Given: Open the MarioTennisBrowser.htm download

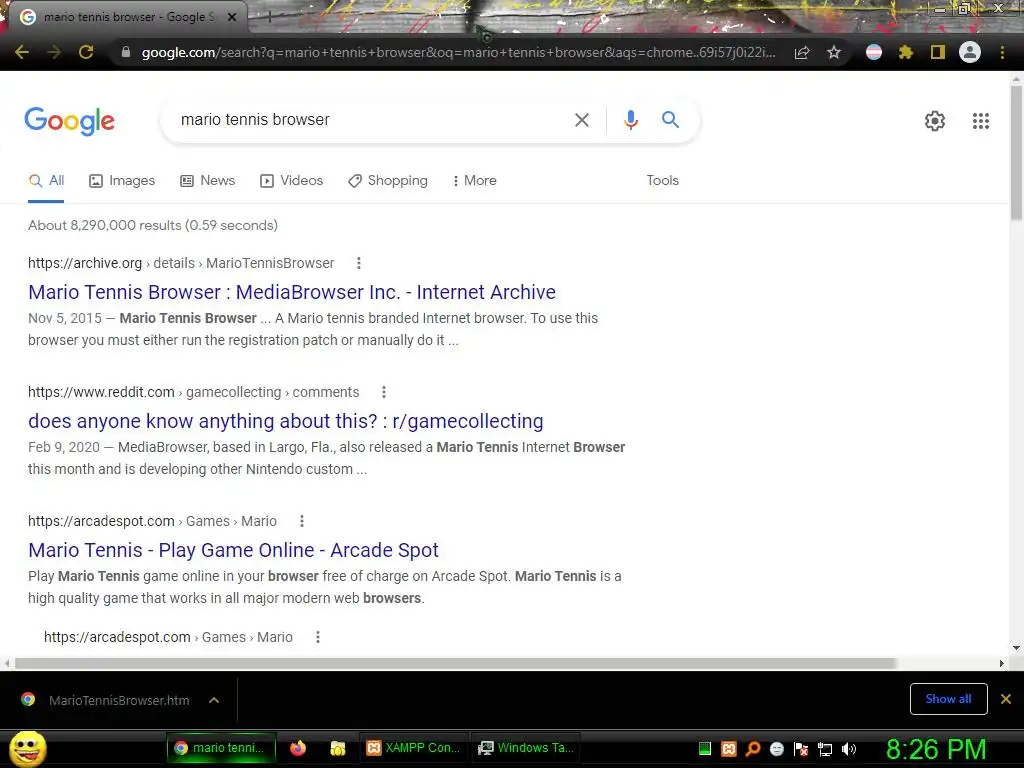Looking at the screenshot, I should (x=119, y=700).
